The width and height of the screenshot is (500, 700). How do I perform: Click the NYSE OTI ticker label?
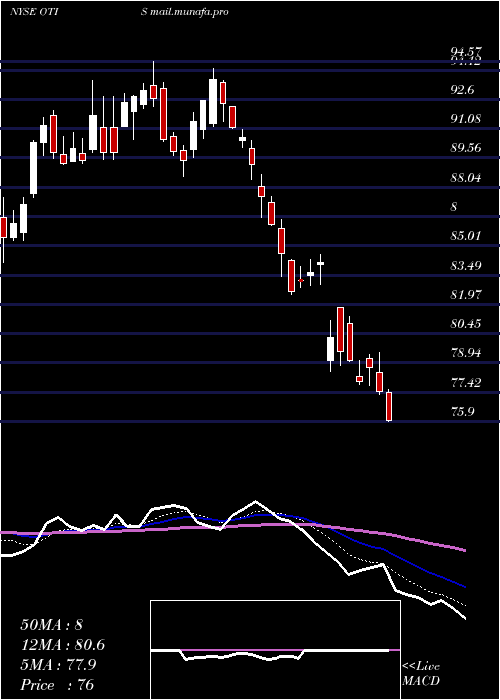(35, 12)
